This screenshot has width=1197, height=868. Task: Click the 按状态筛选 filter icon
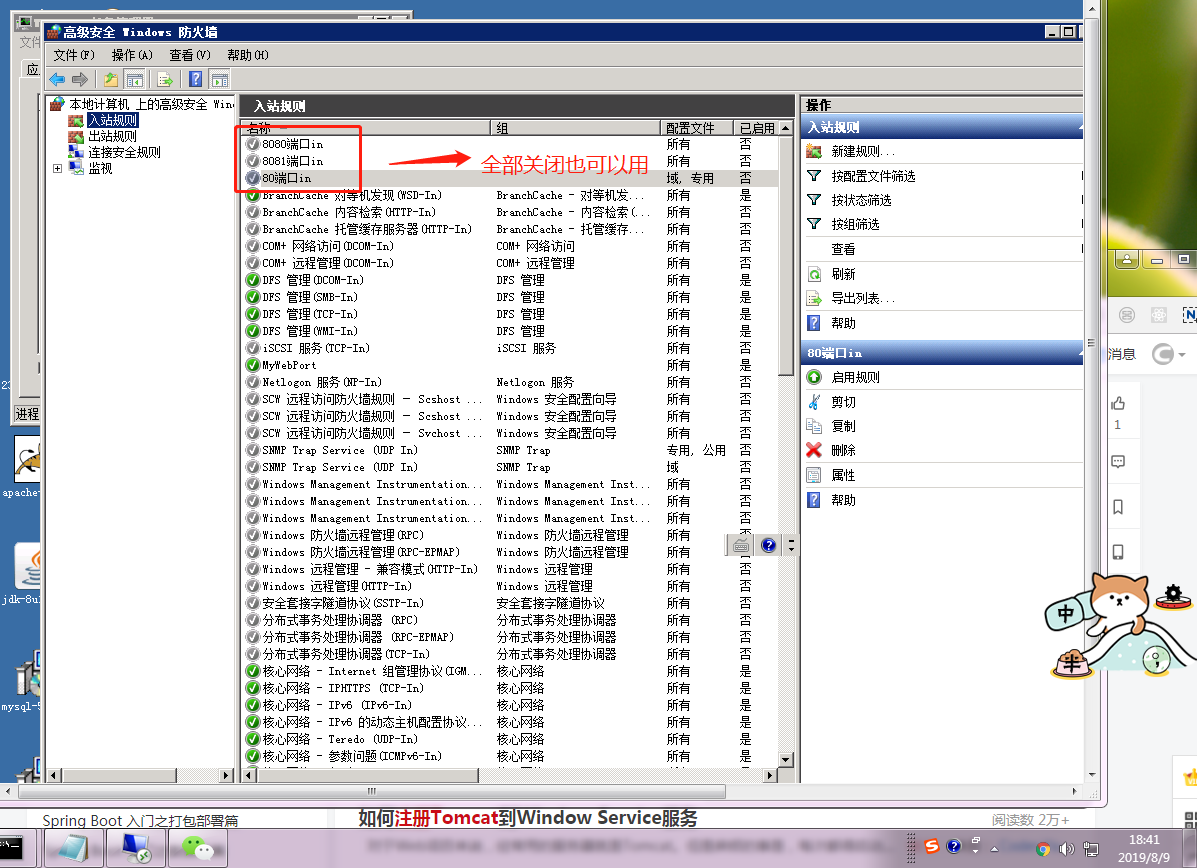click(x=814, y=200)
